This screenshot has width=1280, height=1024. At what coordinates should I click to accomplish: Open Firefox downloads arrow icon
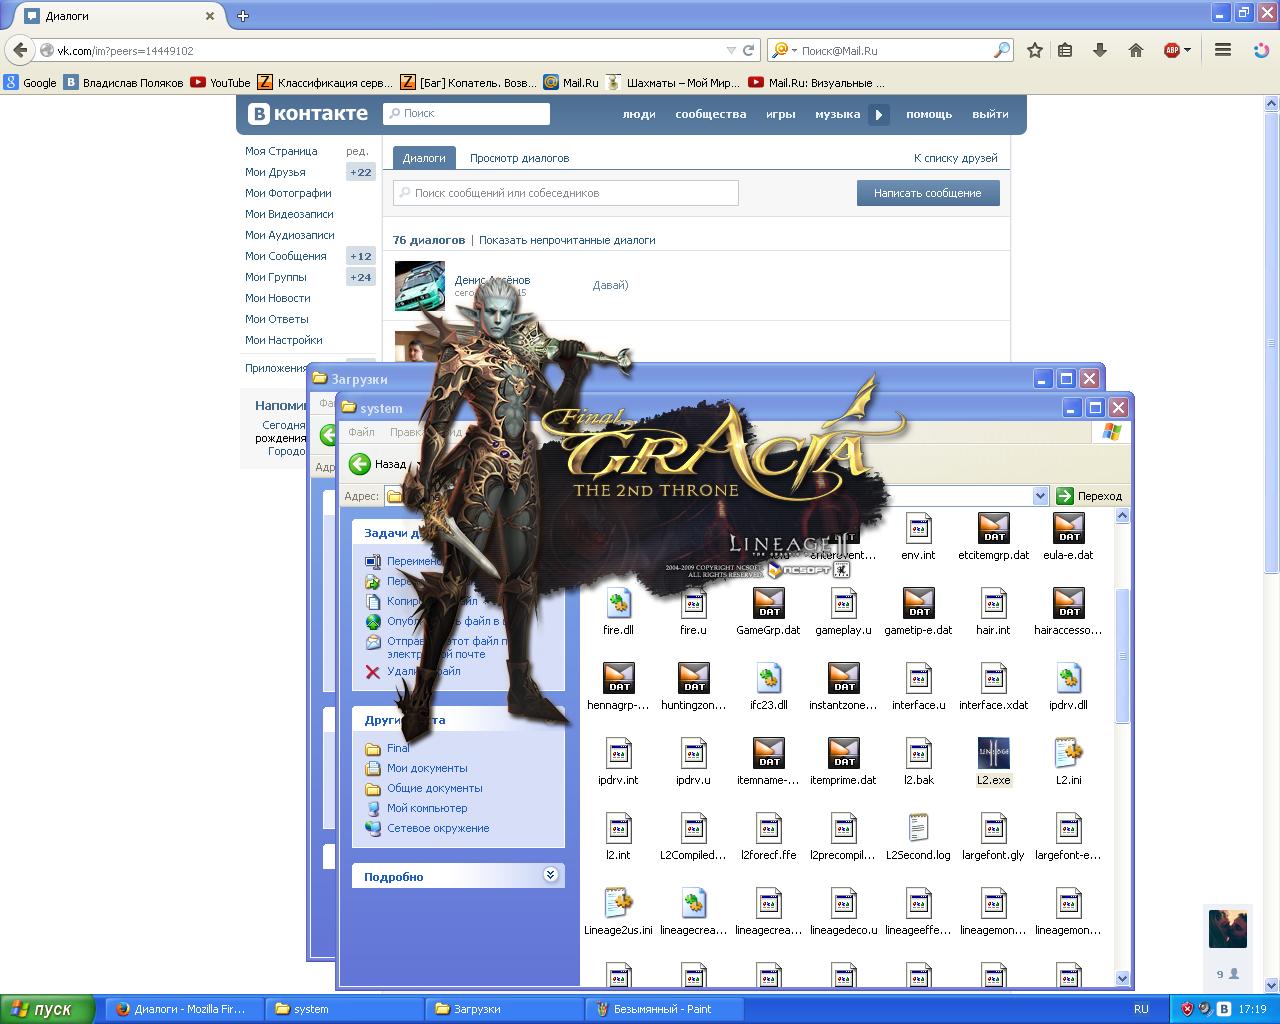click(1100, 50)
